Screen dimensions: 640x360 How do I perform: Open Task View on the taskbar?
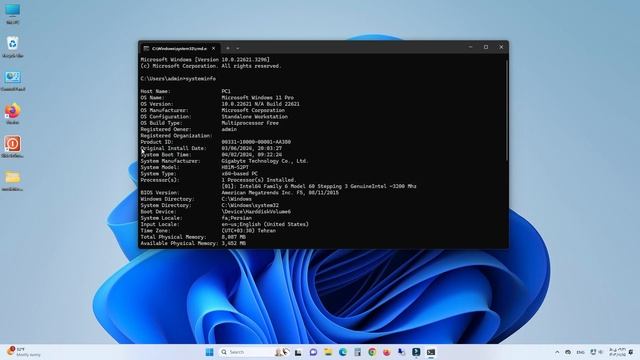(x=298, y=352)
